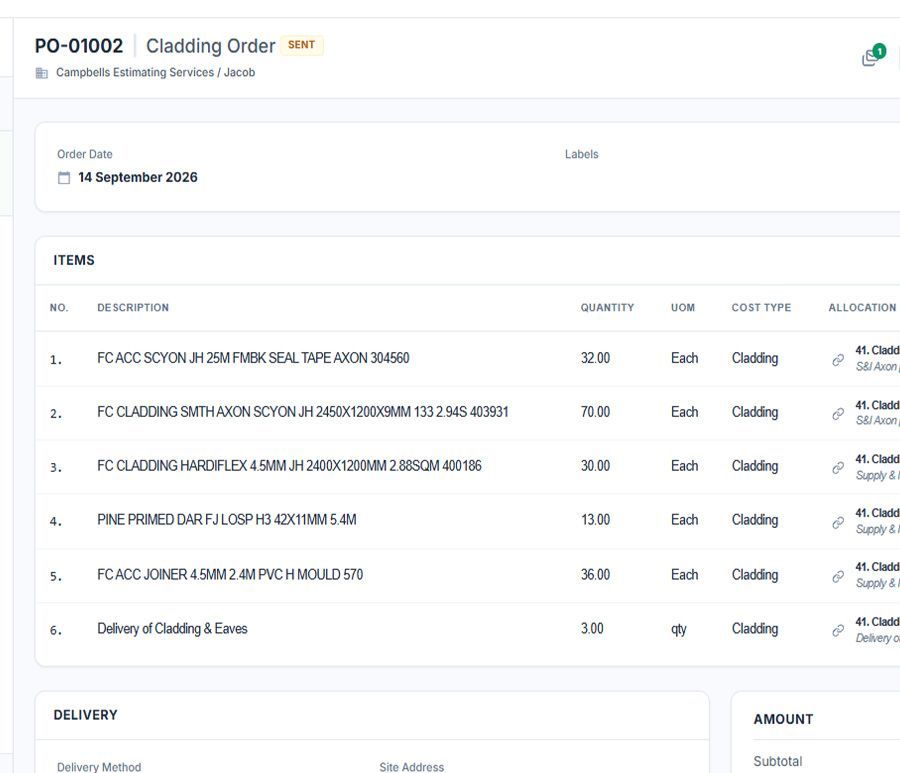900x773 pixels.
Task: Click quantity 30.00
Action: click(595, 466)
